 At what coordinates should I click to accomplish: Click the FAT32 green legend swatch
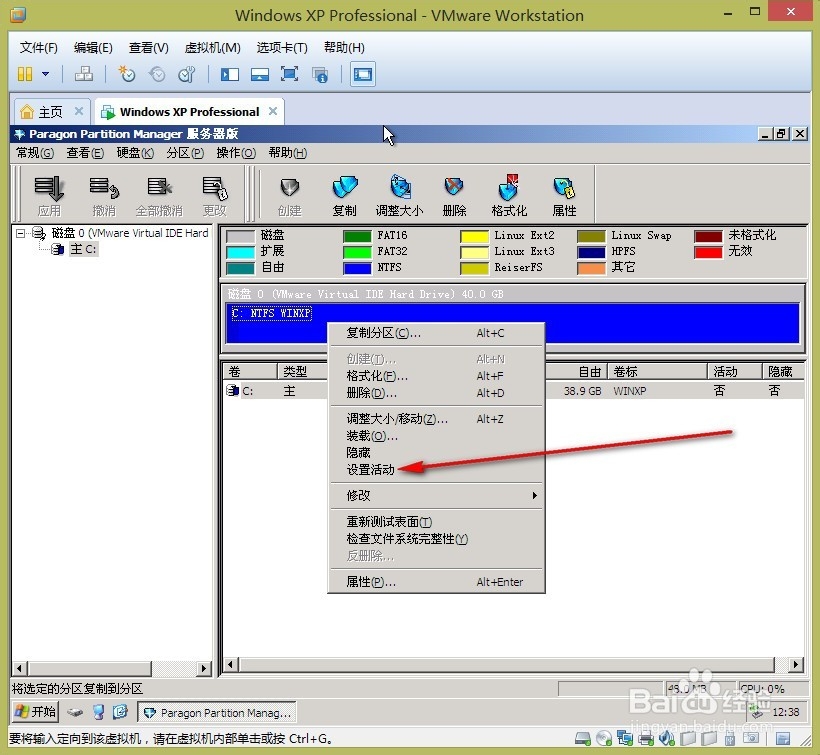(x=357, y=252)
